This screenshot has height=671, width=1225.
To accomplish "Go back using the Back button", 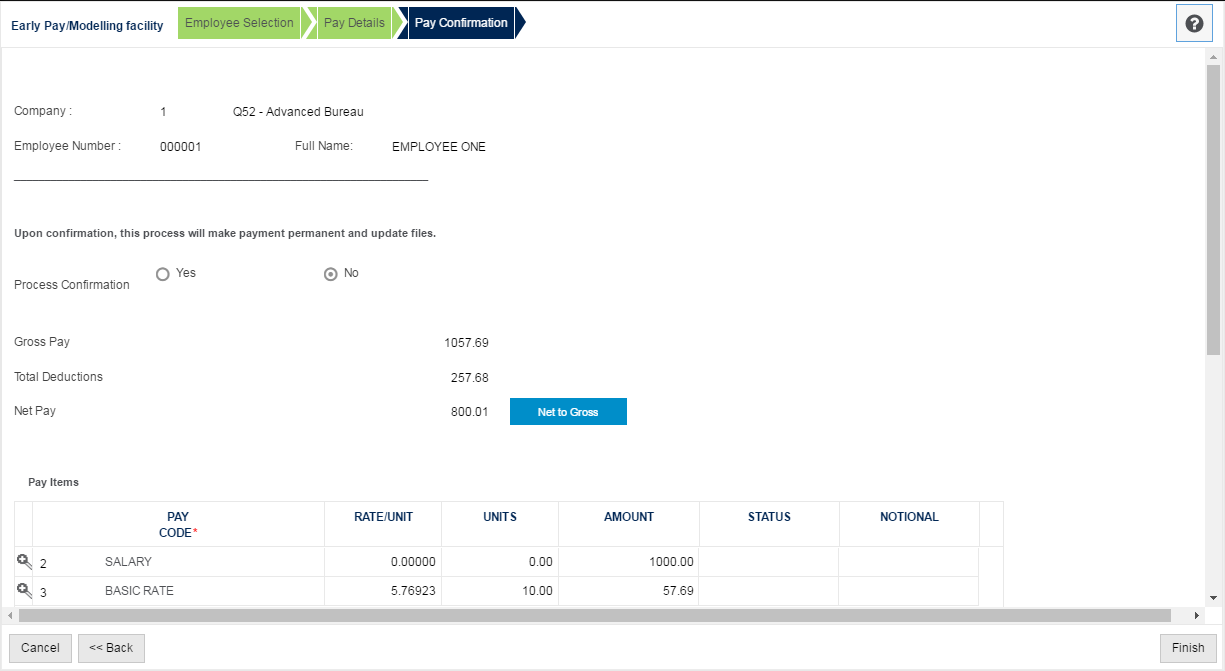I will point(110,648).
